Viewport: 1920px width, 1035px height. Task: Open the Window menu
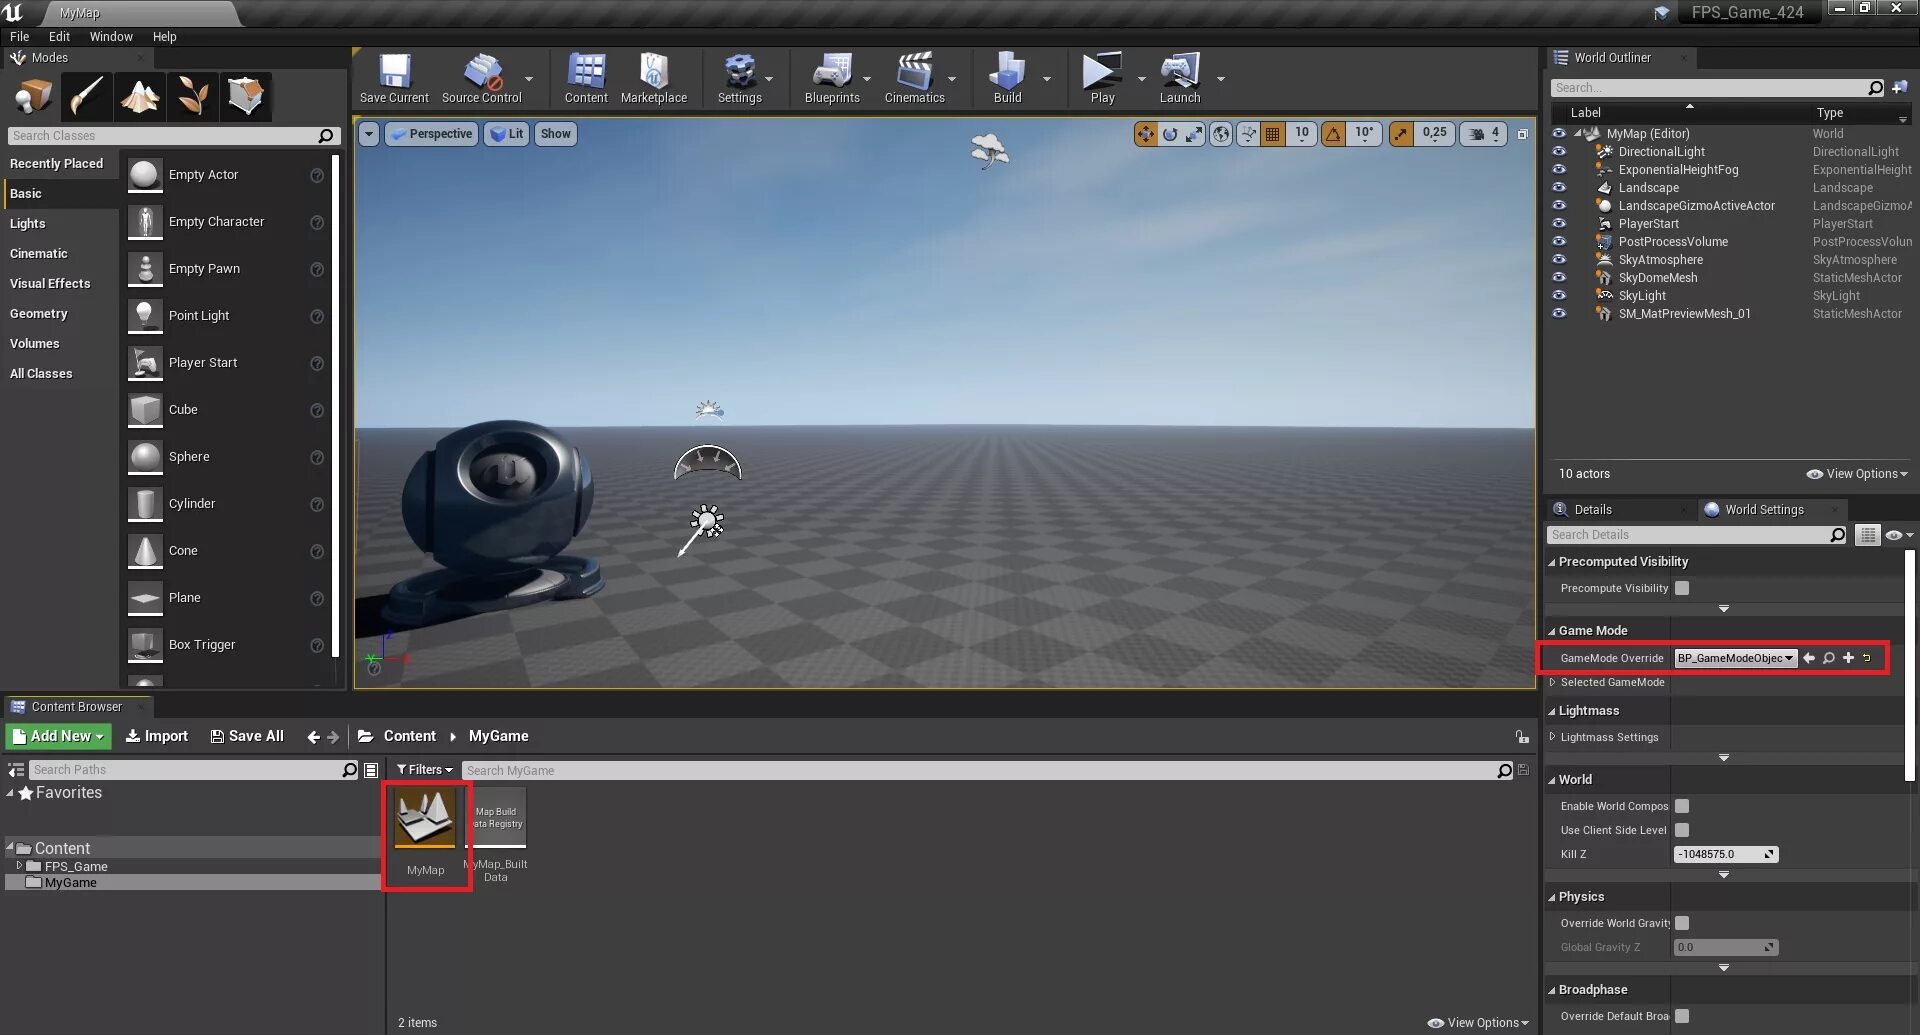pyautogui.click(x=111, y=36)
